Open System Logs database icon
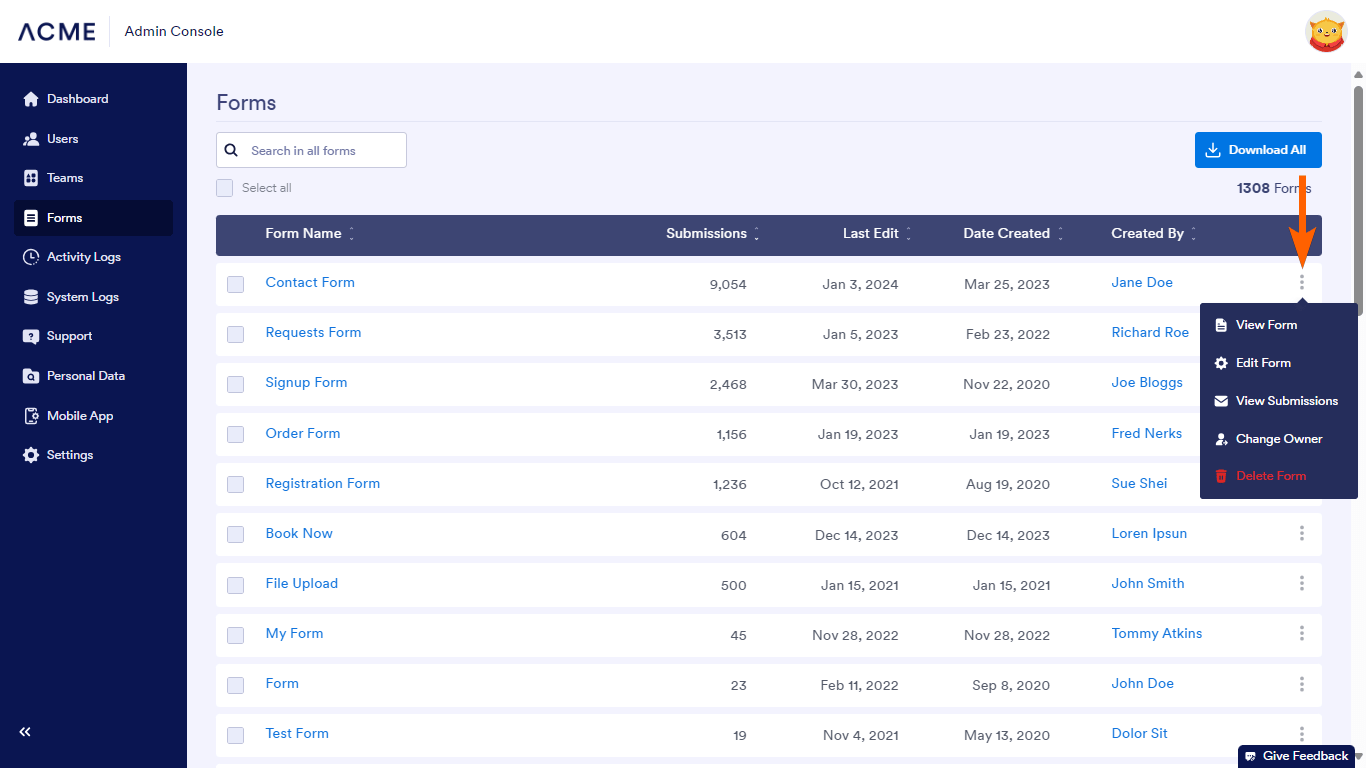 (31, 297)
